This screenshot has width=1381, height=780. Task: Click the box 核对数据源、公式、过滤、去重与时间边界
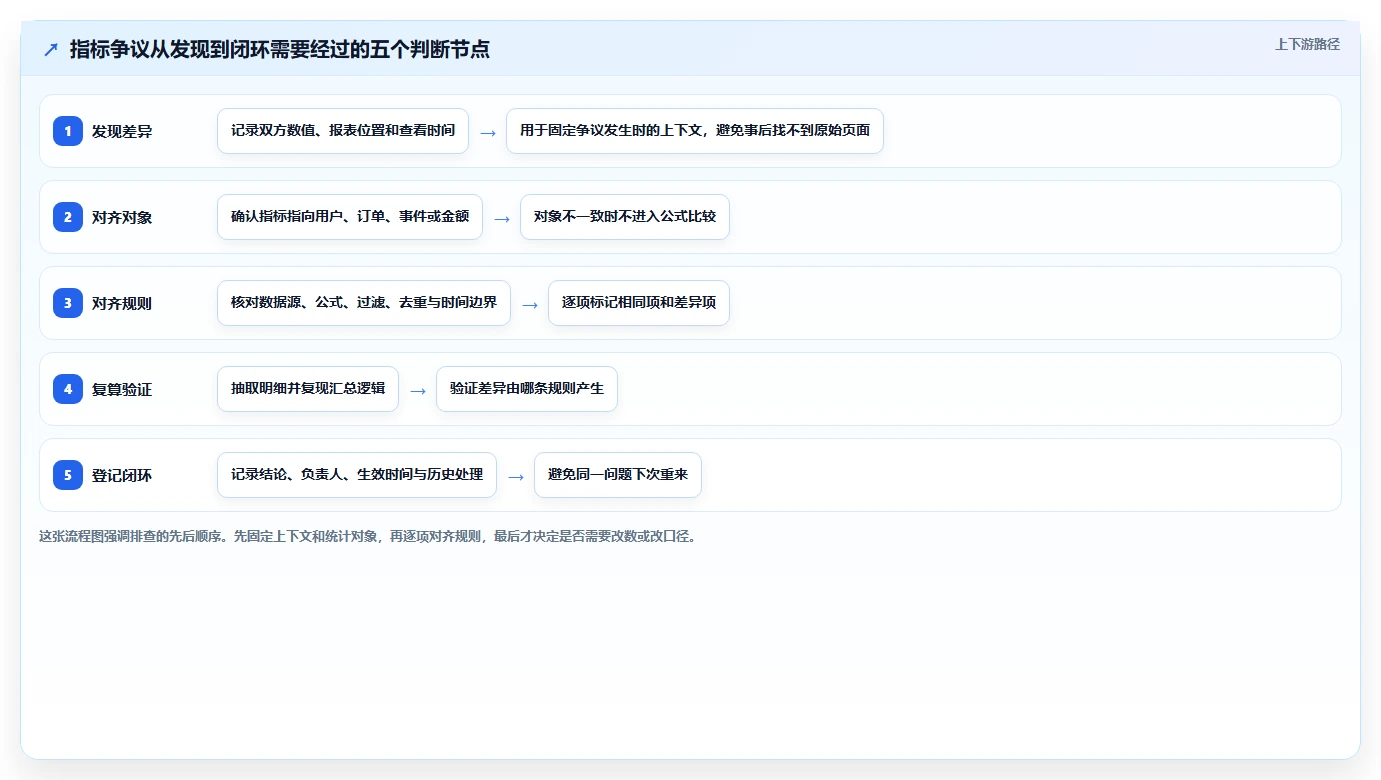coord(364,303)
